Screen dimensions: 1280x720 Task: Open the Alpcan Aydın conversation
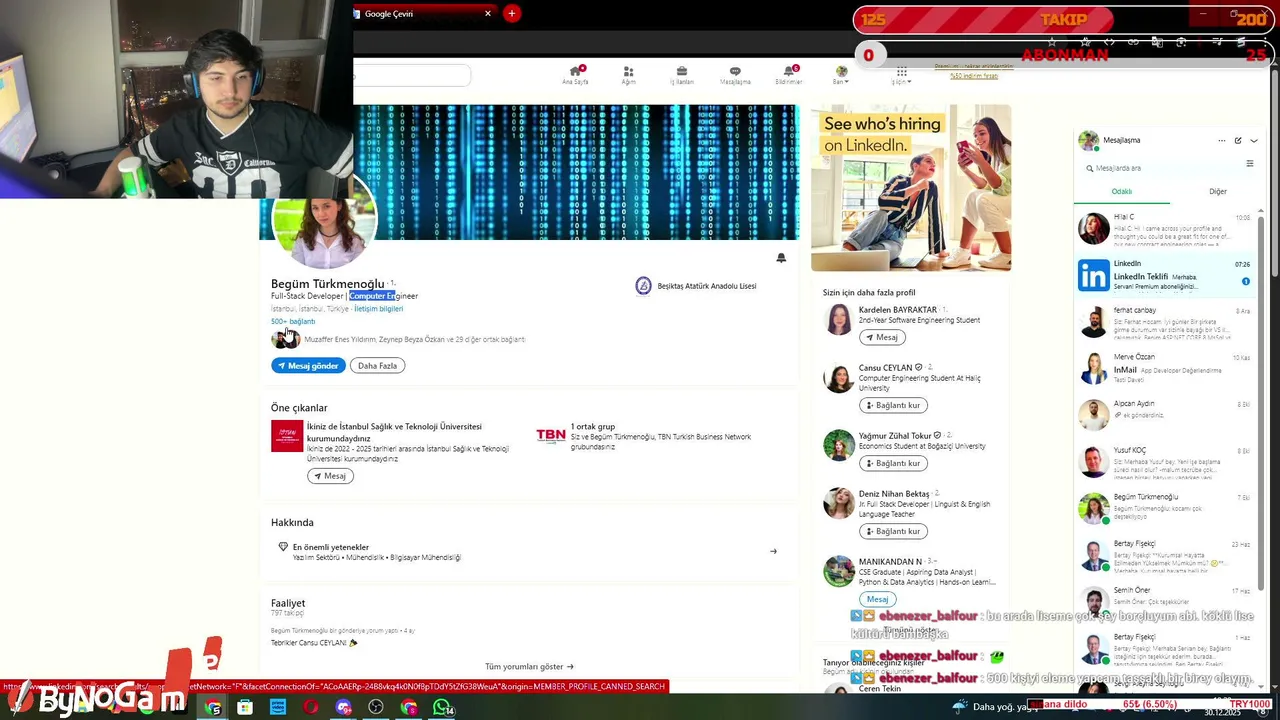click(x=1165, y=415)
